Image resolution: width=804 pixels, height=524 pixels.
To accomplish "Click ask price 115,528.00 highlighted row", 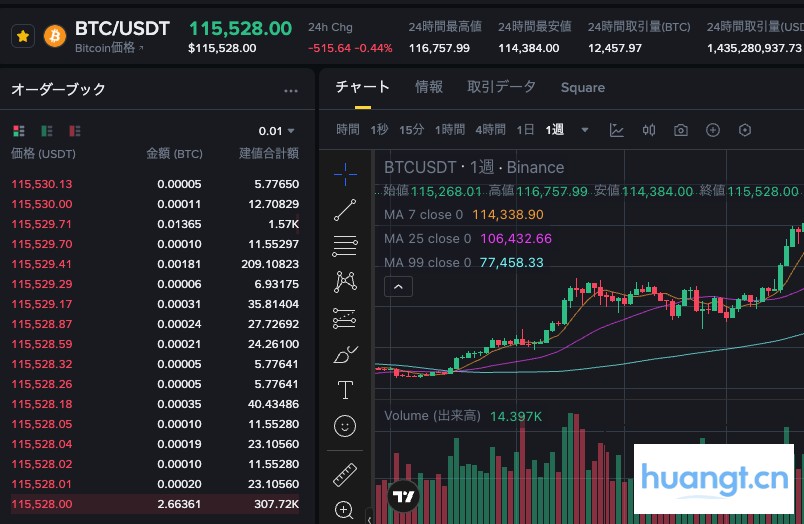I will 155,504.
